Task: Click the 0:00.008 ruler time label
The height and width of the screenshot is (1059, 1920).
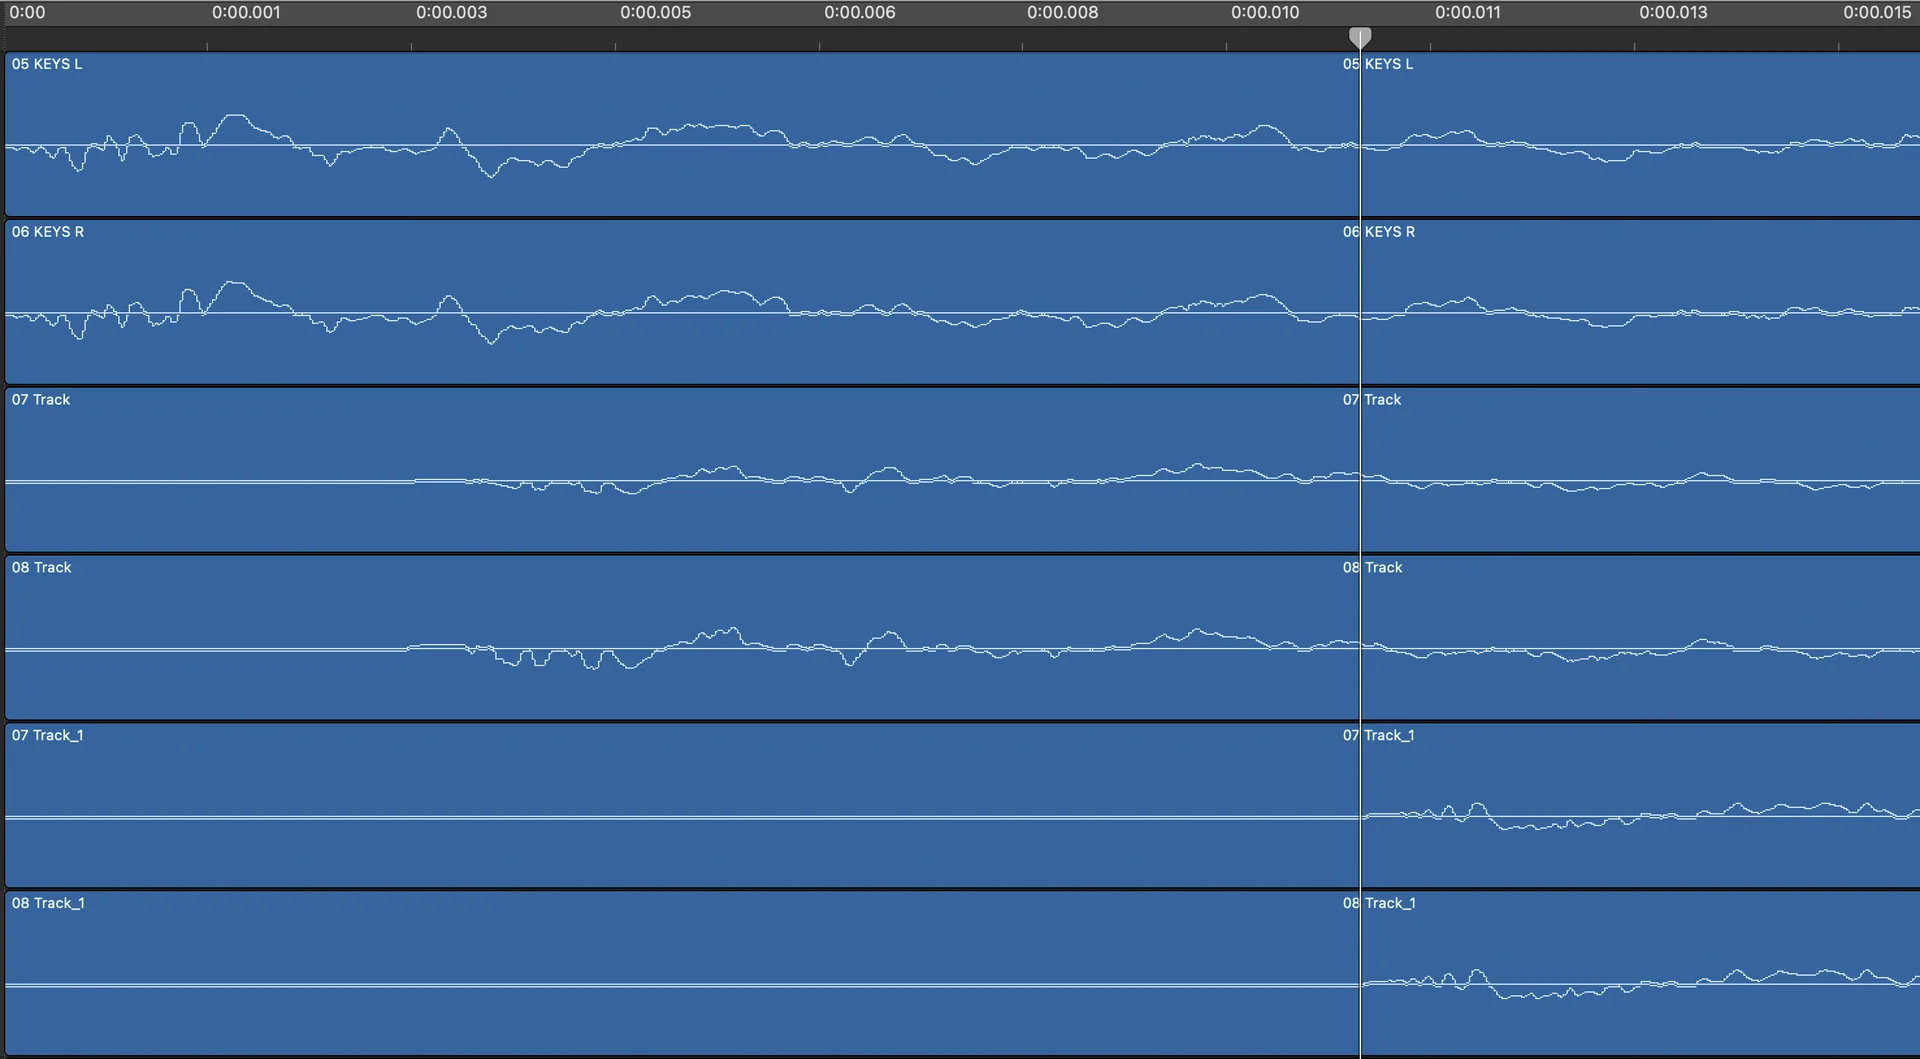Action: [x=1062, y=13]
